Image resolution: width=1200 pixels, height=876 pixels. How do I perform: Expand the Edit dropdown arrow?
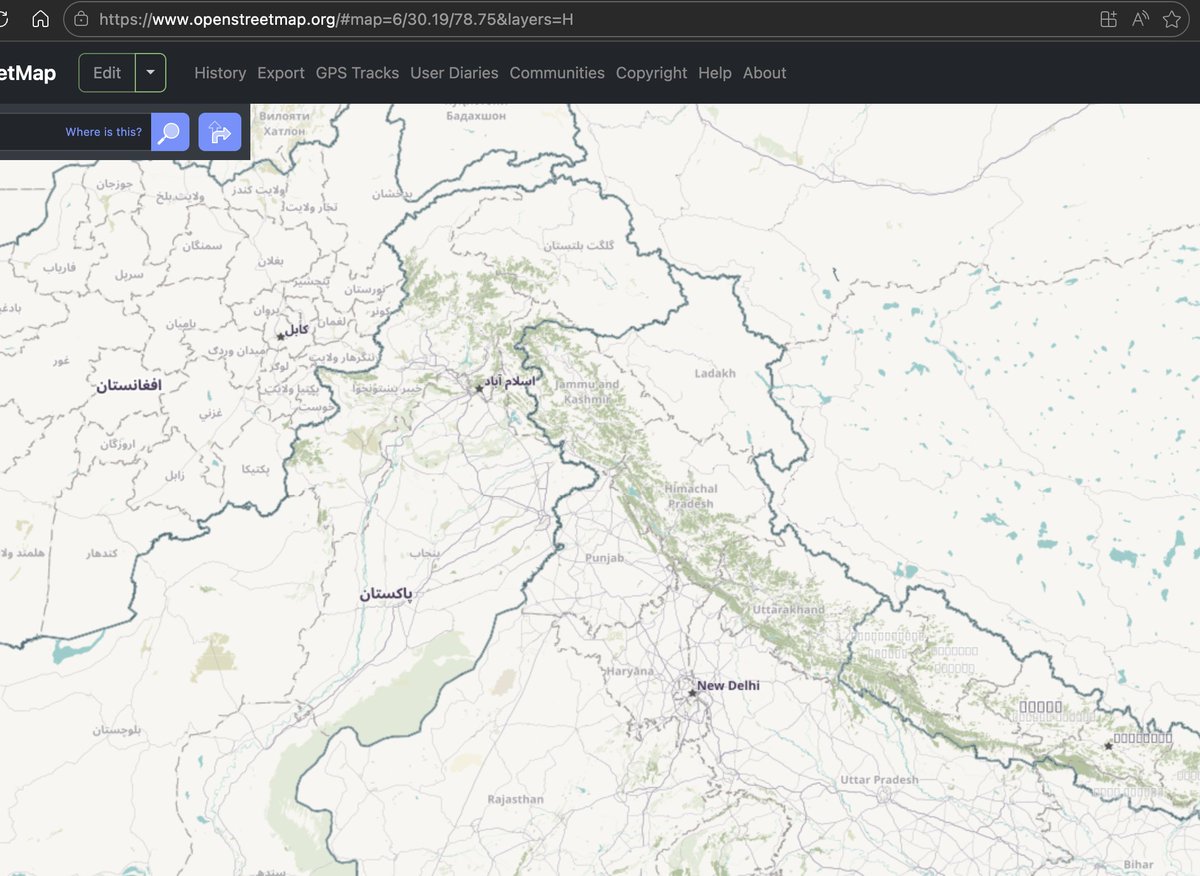(x=151, y=73)
